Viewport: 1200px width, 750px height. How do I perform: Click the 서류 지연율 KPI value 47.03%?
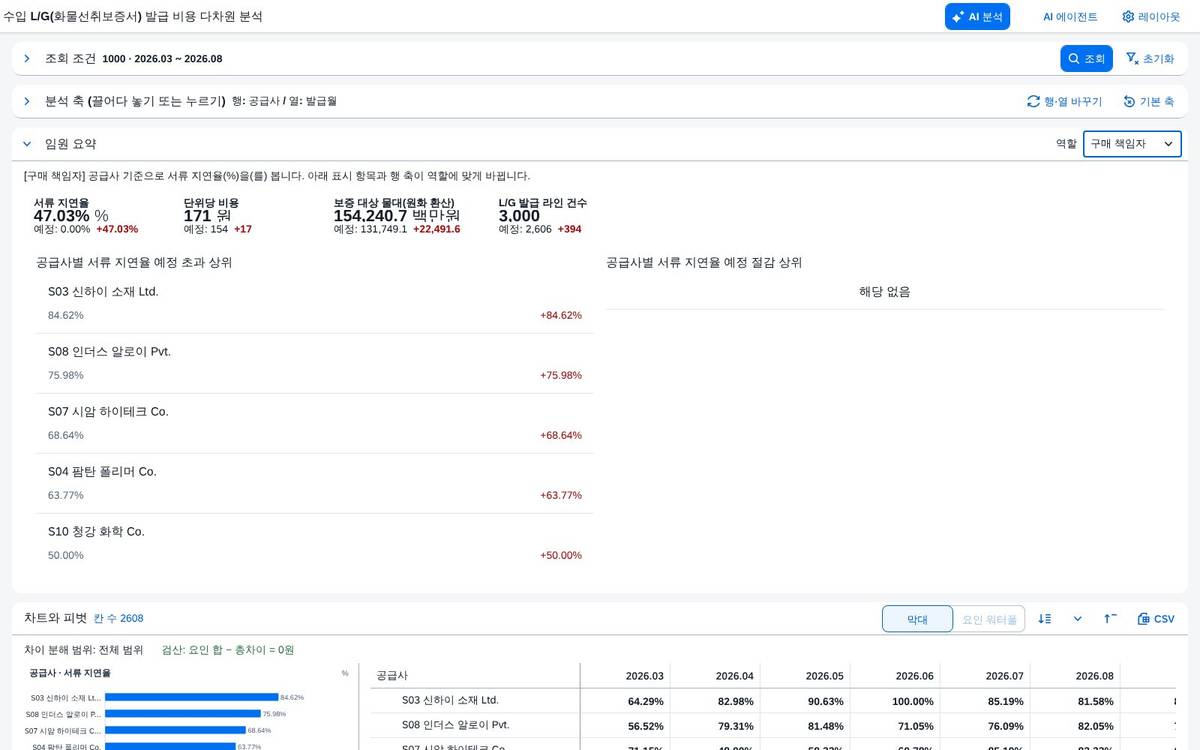(71, 216)
